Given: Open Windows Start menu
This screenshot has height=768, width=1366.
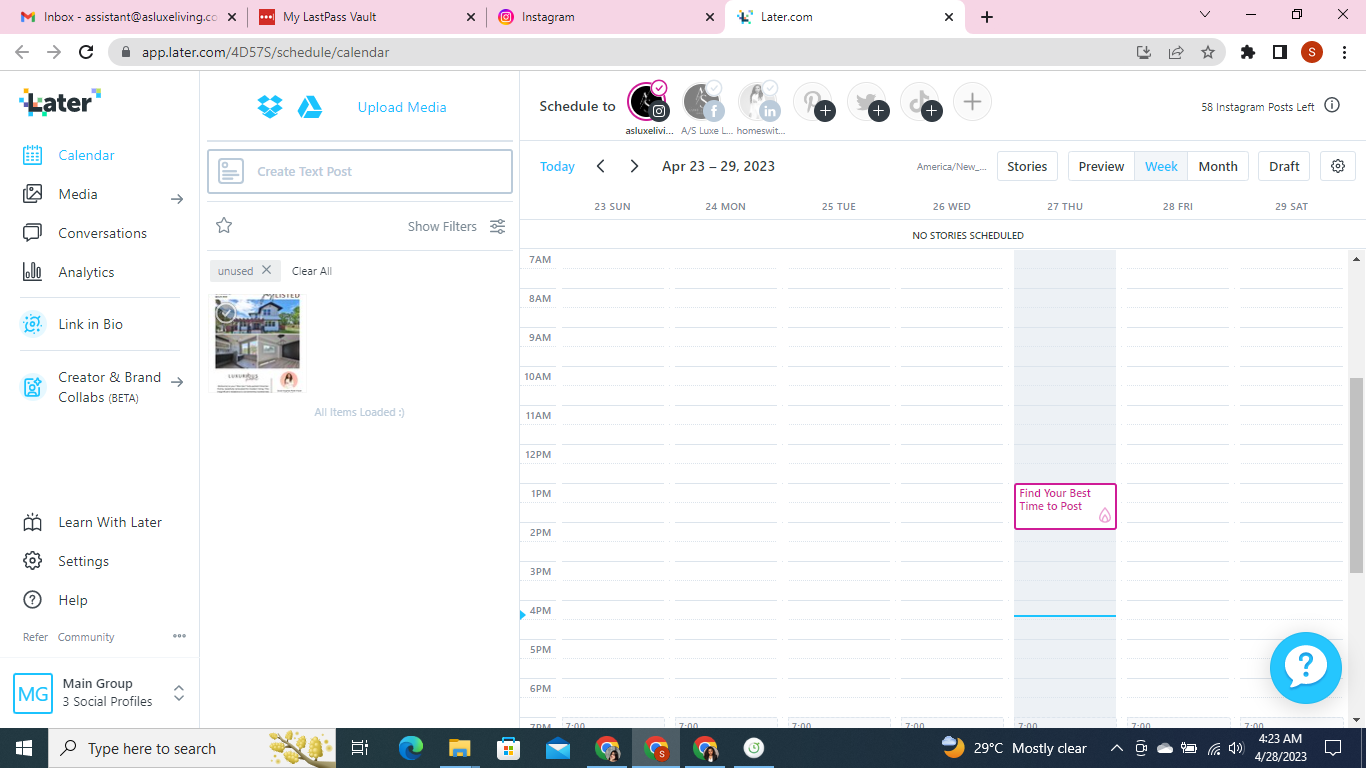Looking at the screenshot, I should coord(24,748).
